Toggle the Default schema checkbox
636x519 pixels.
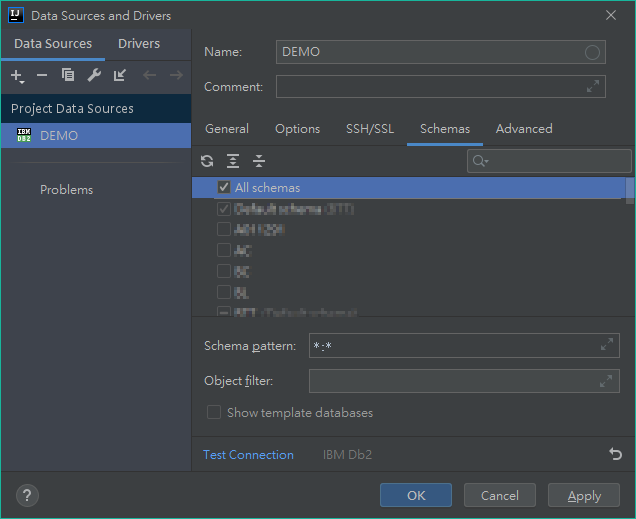pos(224,209)
